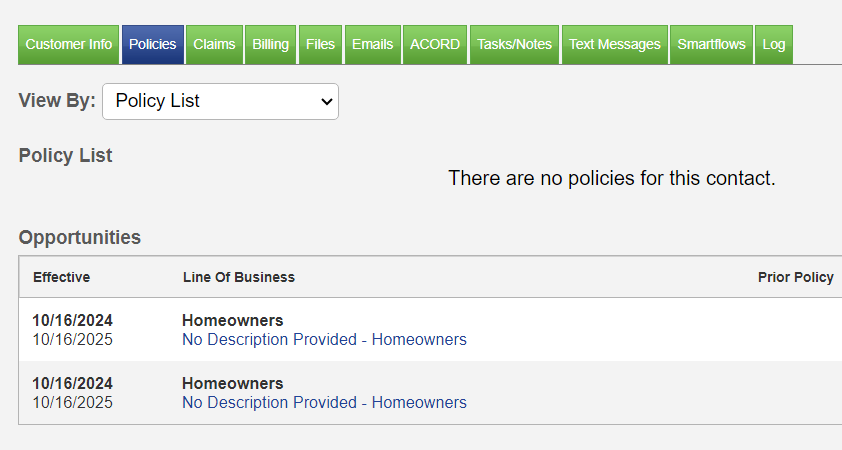
Task: Click the Prior Policy column header
Action: (x=795, y=277)
